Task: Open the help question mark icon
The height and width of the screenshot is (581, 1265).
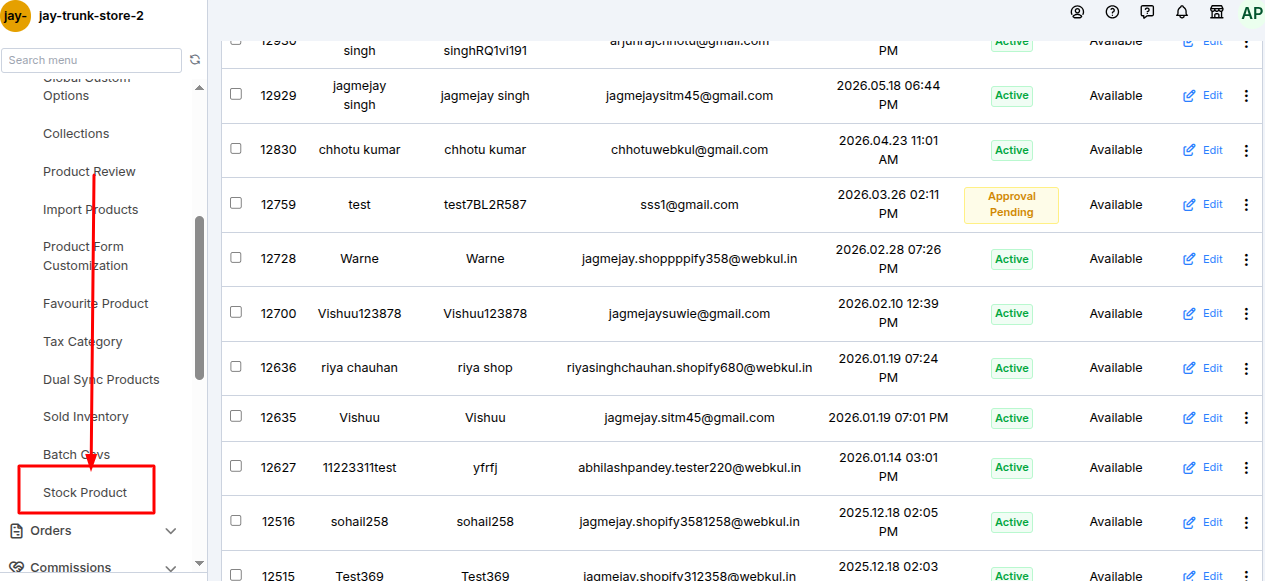Action: (x=1112, y=12)
